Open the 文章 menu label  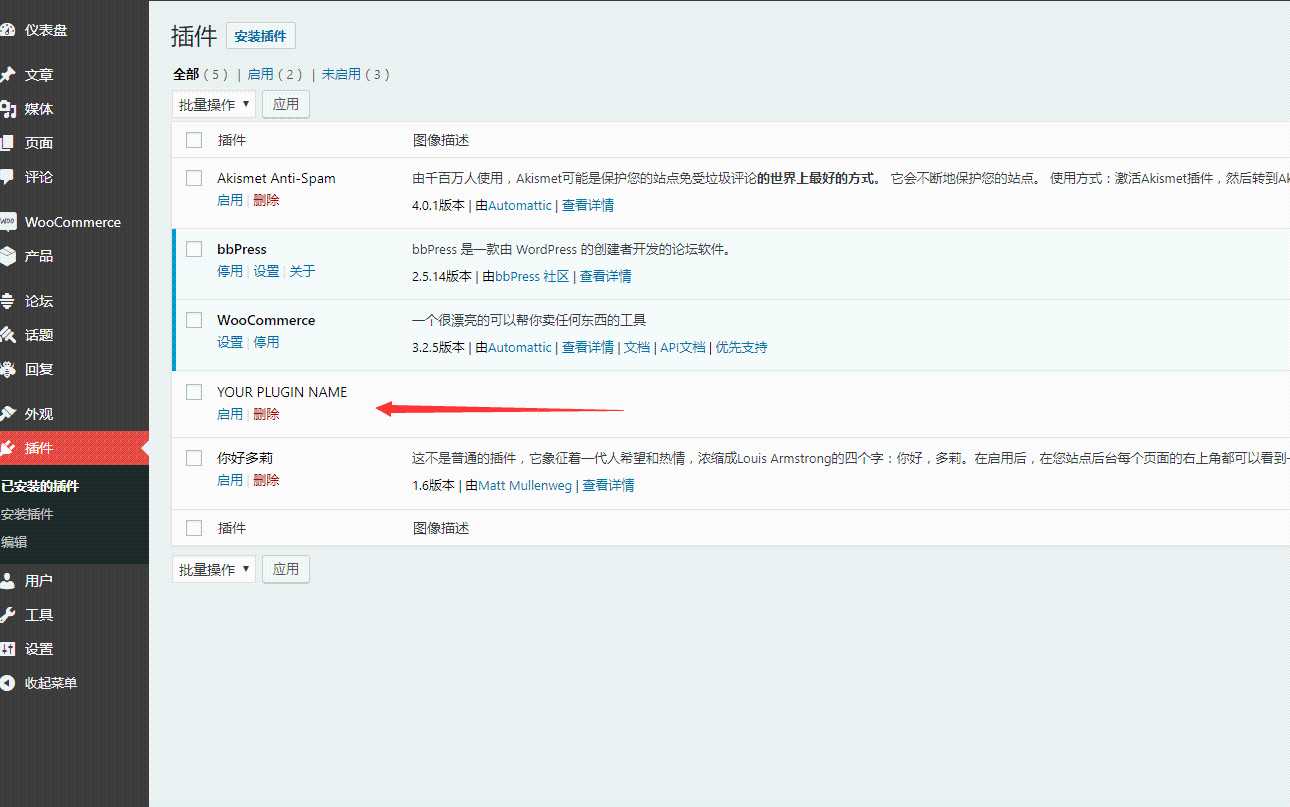tap(39, 75)
